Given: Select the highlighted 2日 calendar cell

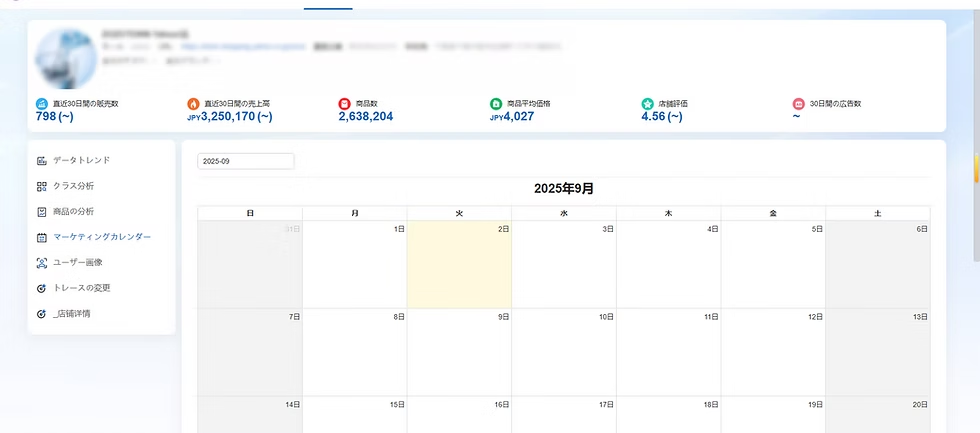Looking at the screenshot, I should tap(459, 264).
